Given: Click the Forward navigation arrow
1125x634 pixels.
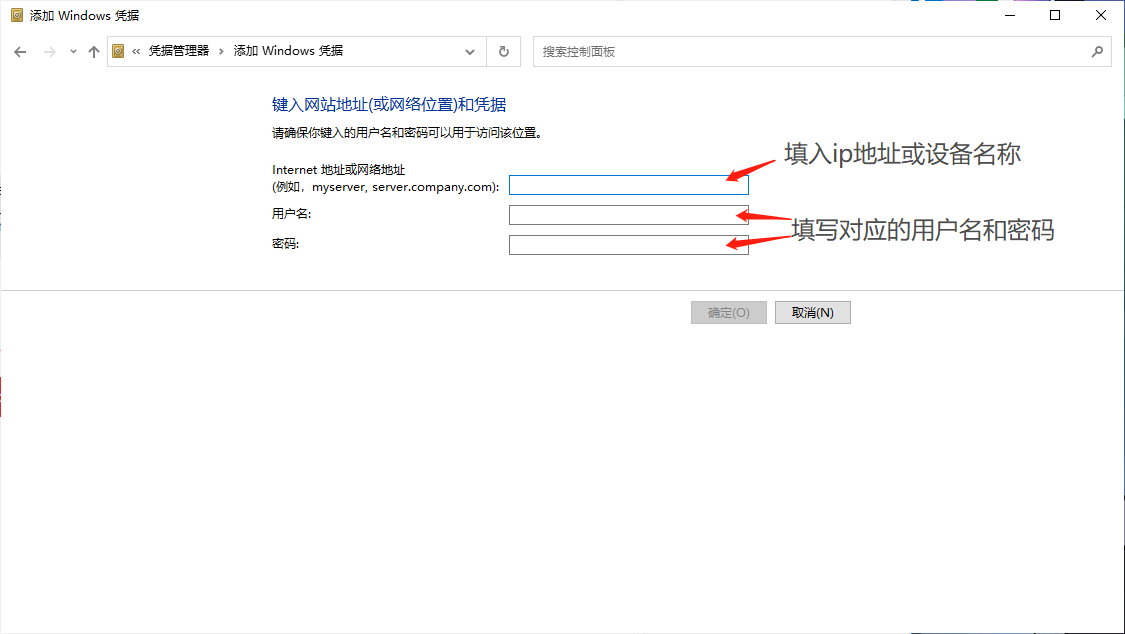Looking at the screenshot, I should point(49,52).
